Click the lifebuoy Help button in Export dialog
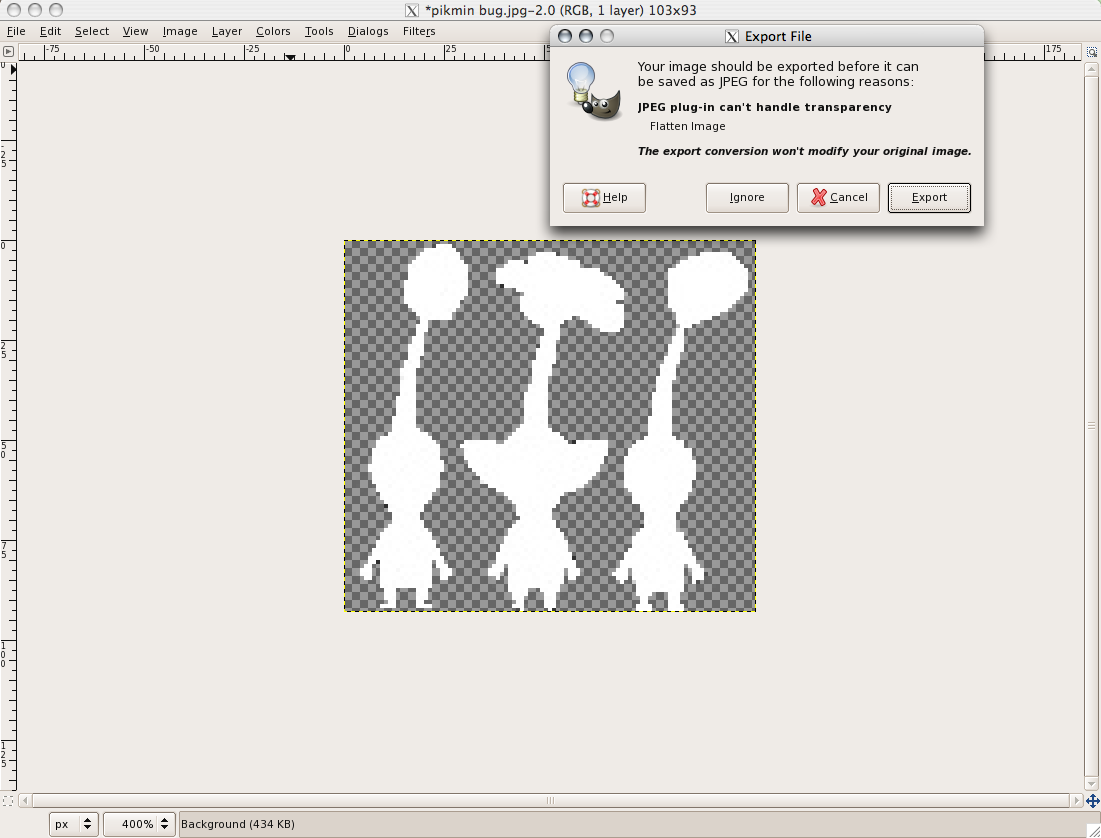This screenshot has height=838, width=1101. pos(604,198)
